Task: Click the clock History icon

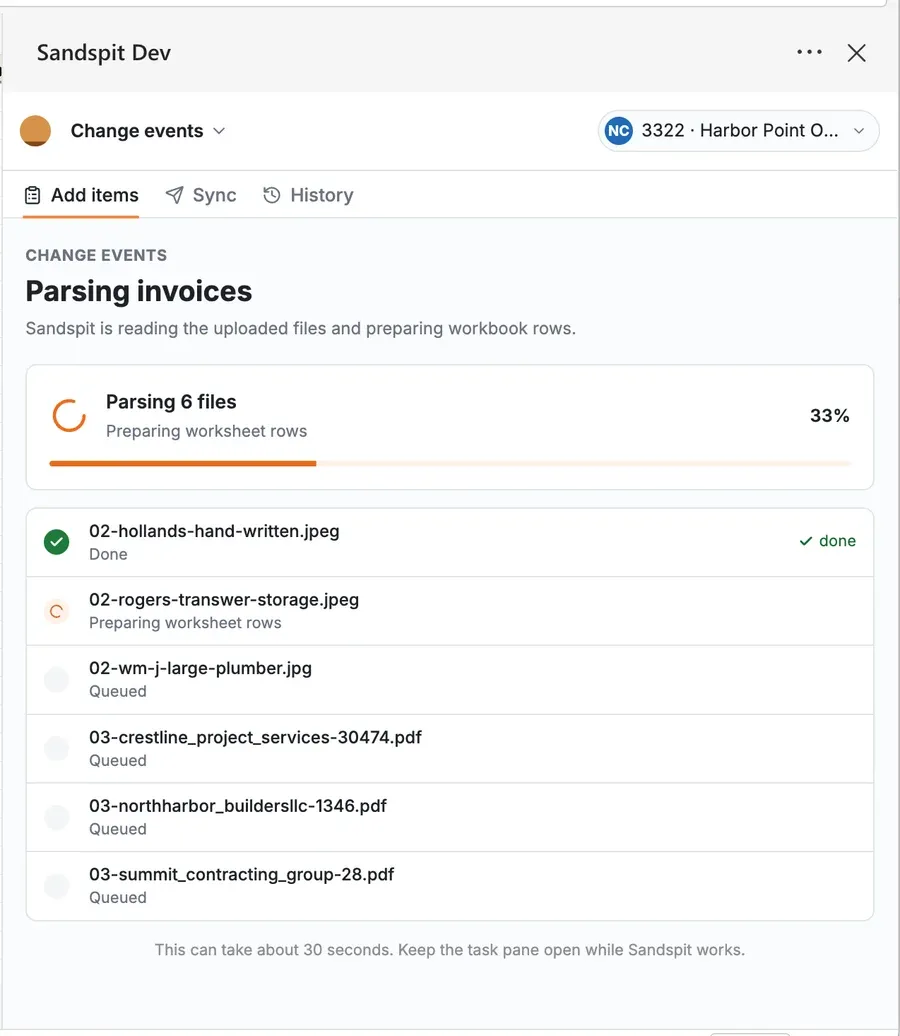Action: coord(272,195)
